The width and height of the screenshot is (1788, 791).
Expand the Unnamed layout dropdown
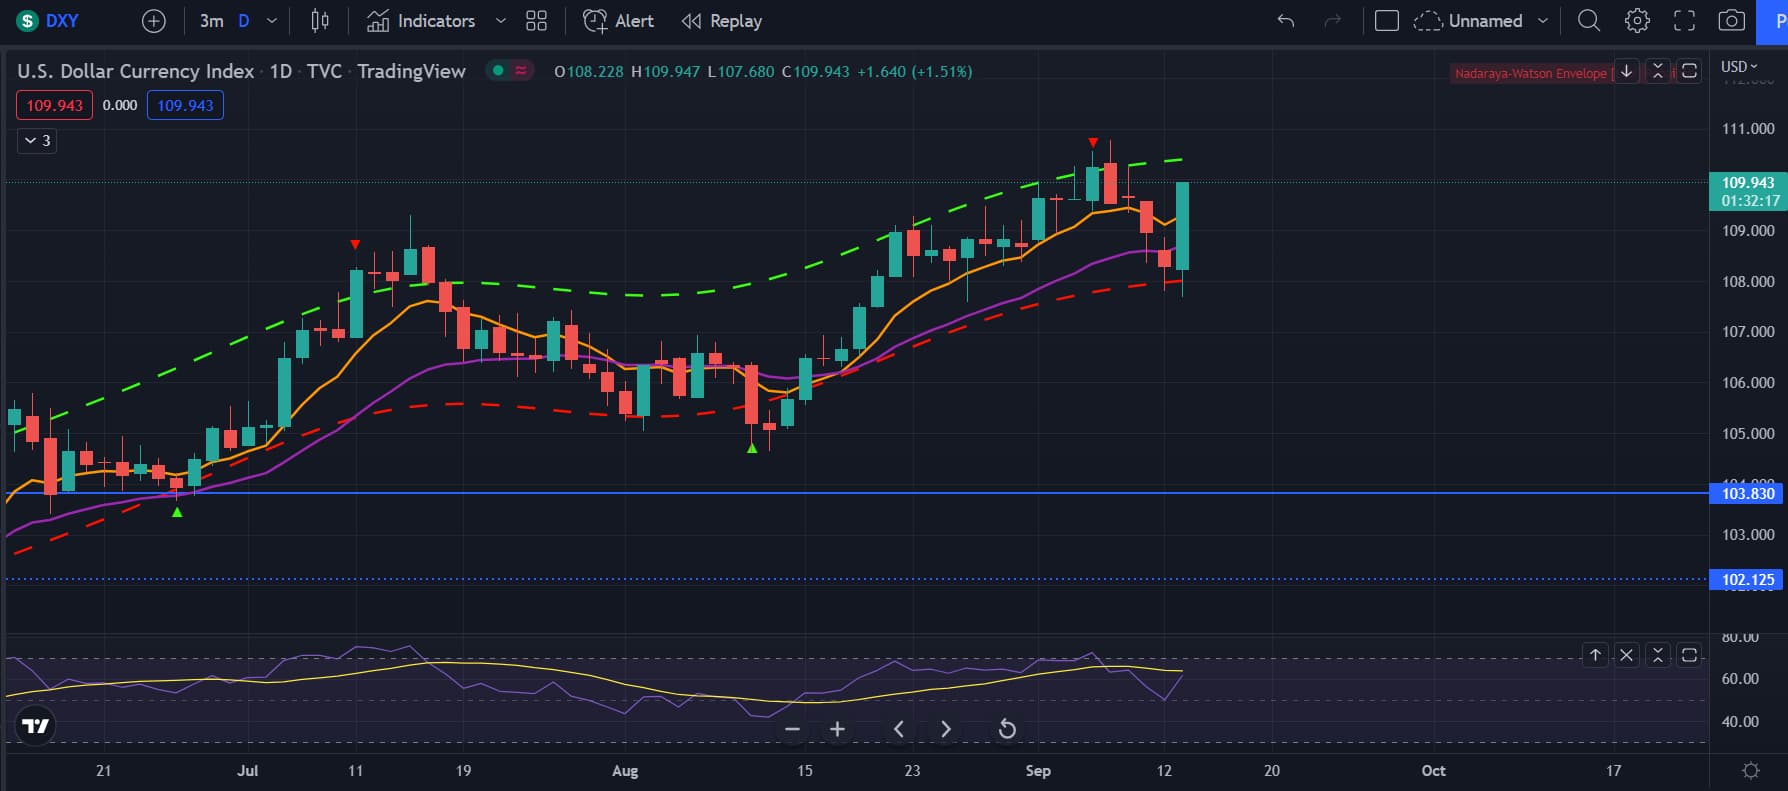tap(1543, 21)
